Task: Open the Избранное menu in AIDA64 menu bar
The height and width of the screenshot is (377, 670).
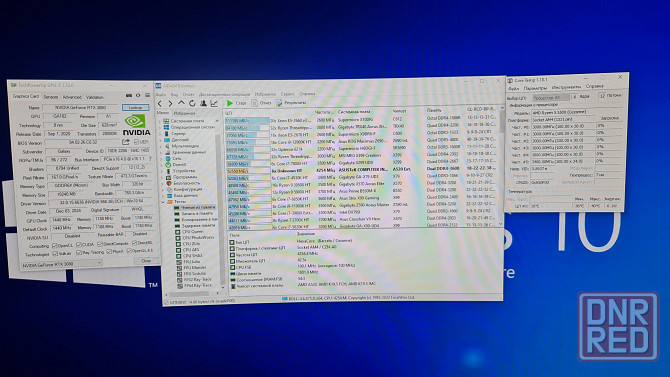Action: click(265, 94)
